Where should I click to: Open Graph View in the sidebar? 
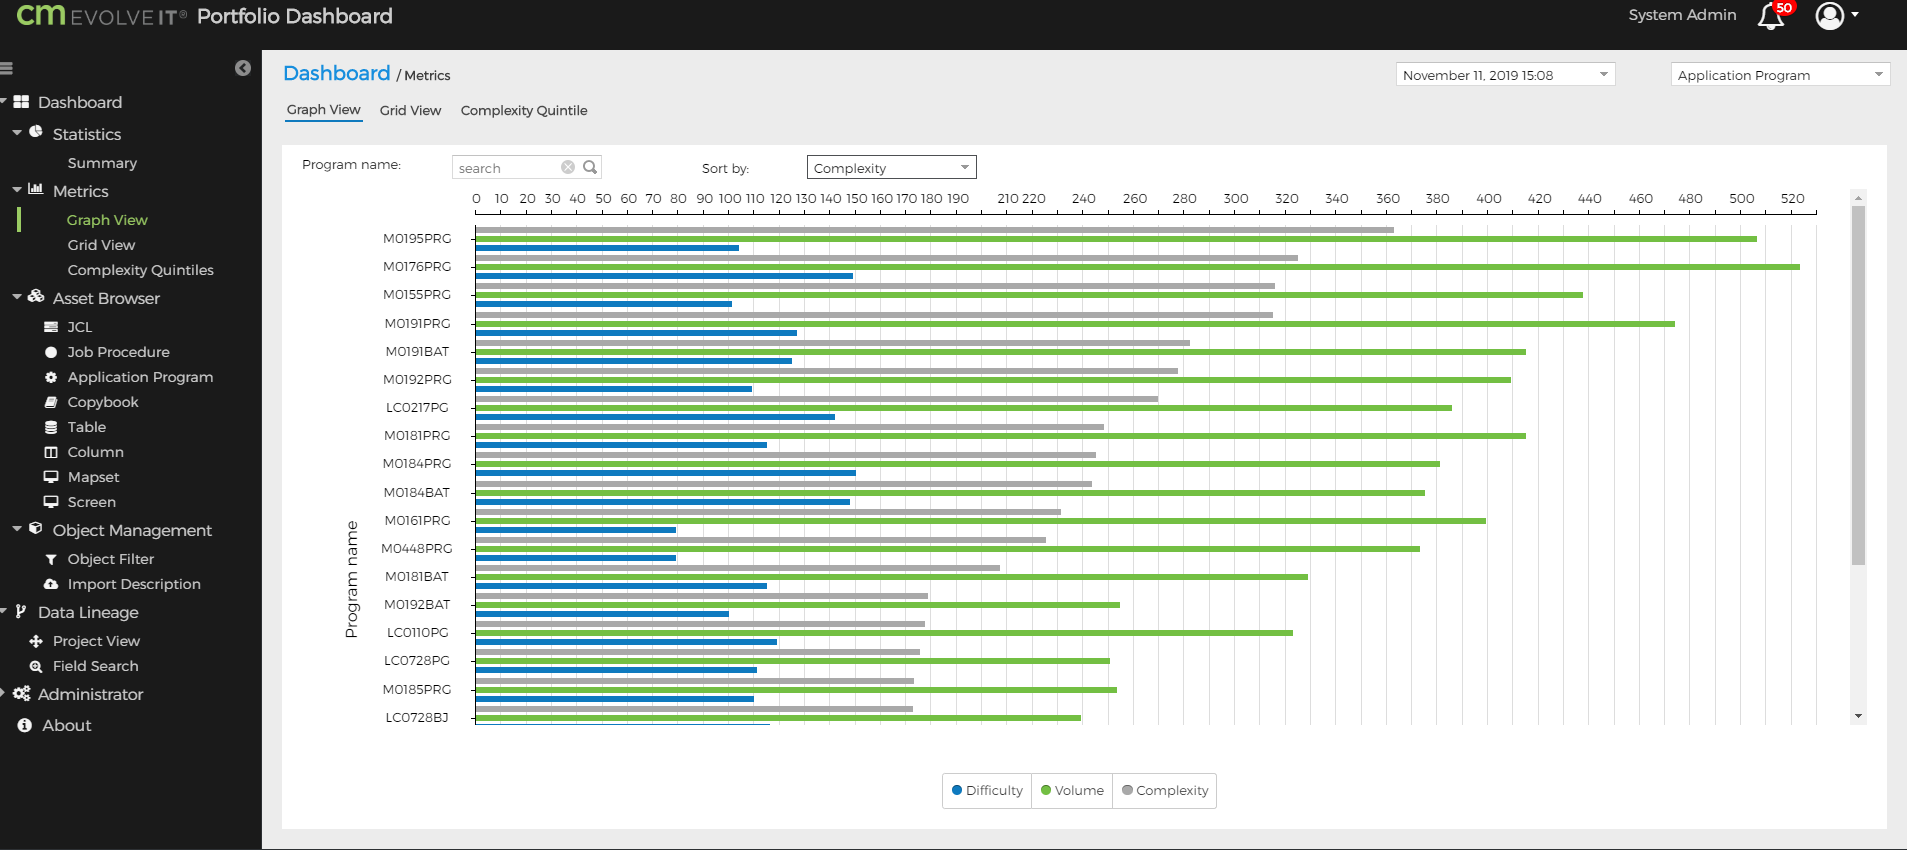tap(107, 220)
